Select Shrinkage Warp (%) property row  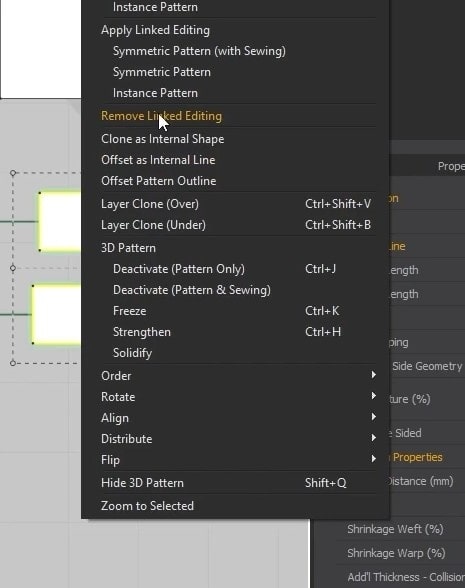pyautogui.click(x=396, y=553)
